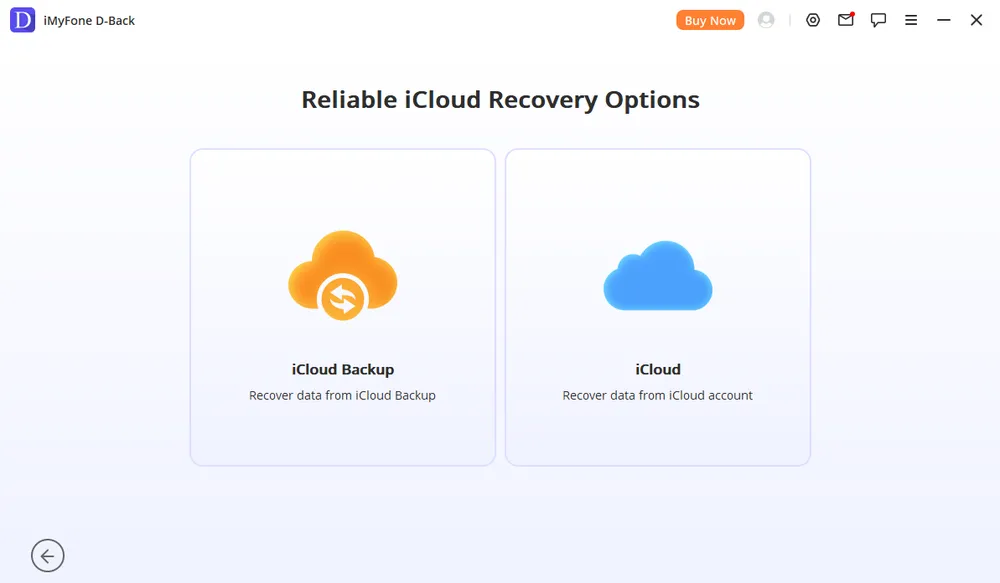Screen dimensions: 1000x583
Task: Click the 'Recover data from iCloud Backup' text
Action: [x=342, y=395]
